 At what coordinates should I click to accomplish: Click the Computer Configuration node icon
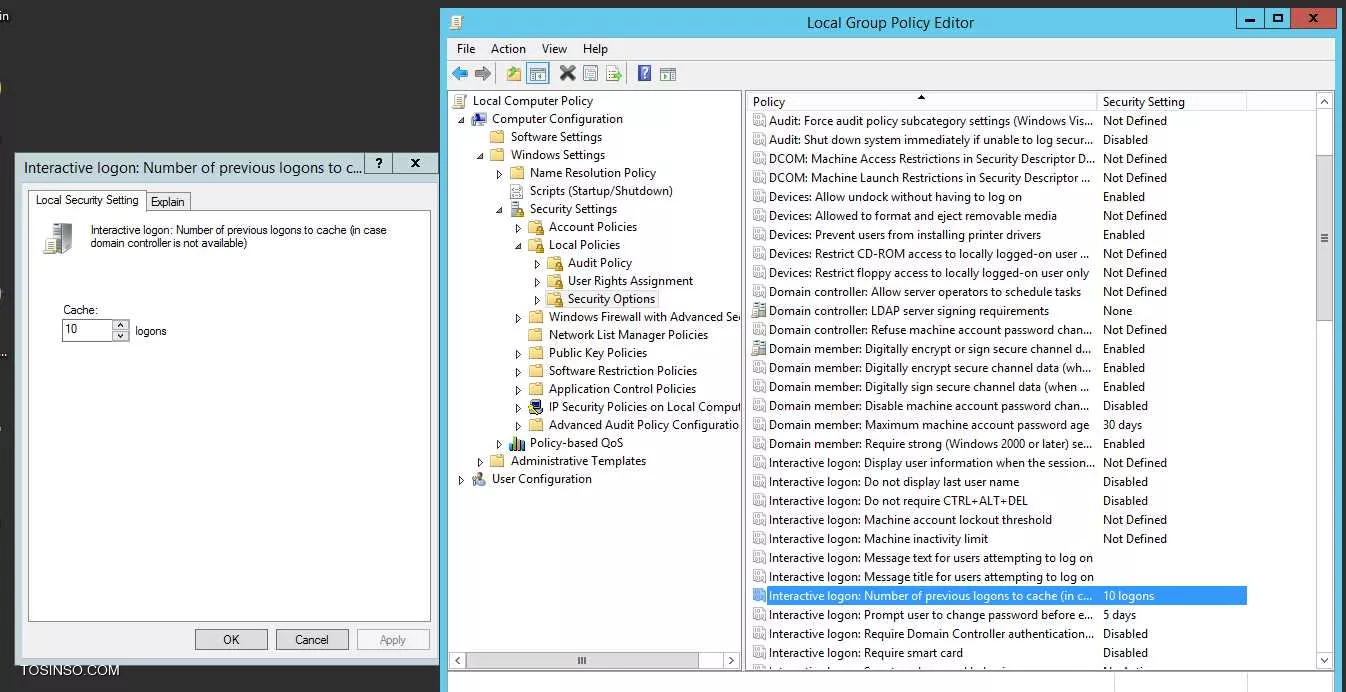(479, 119)
